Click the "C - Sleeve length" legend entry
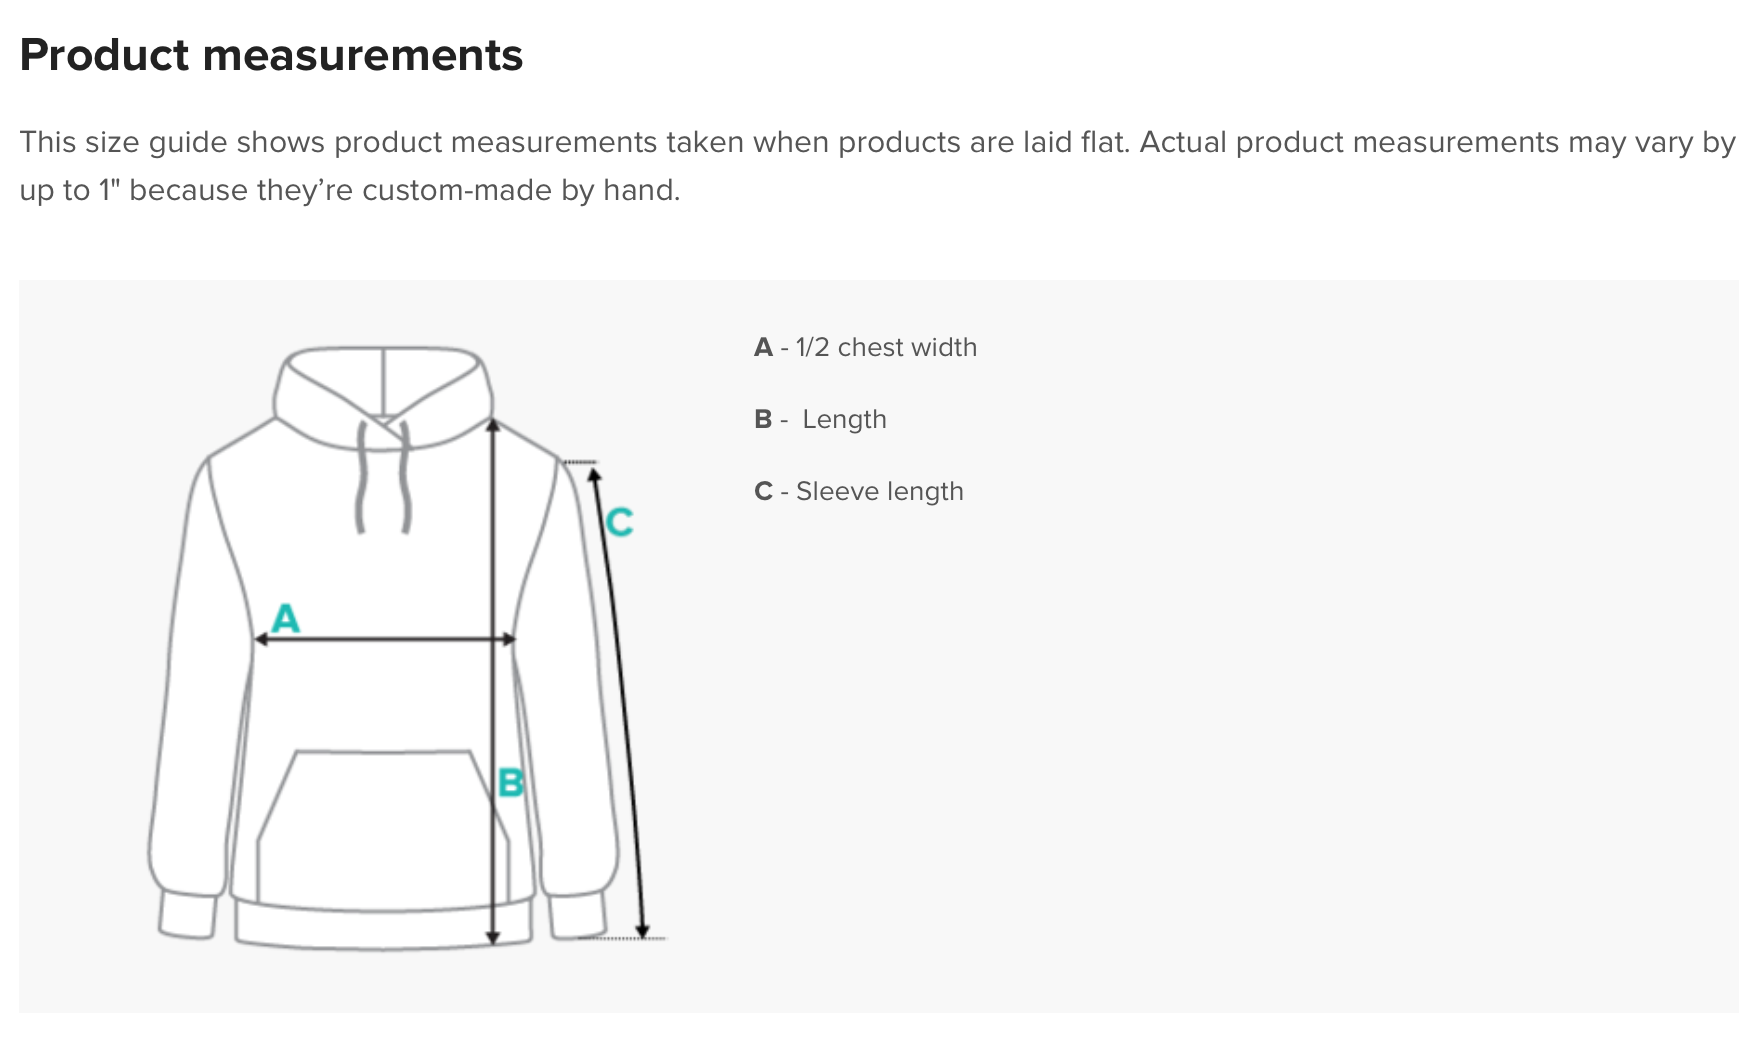 click(x=858, y=491)
